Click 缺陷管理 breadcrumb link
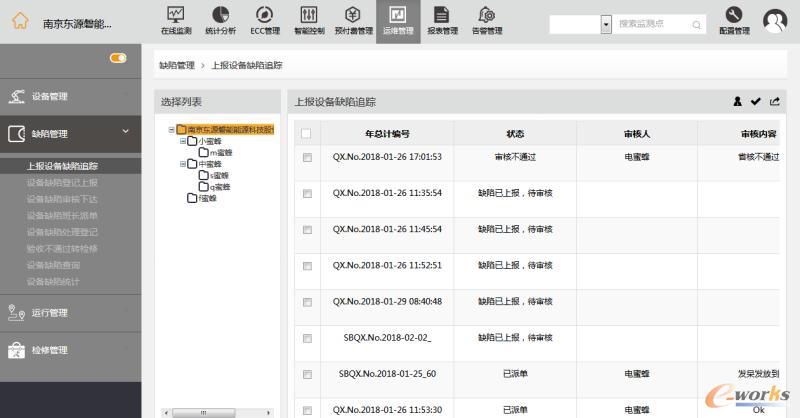 pyautogui.click(x=177, y=65)
